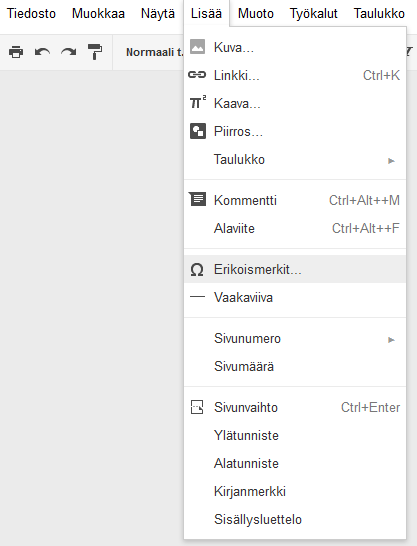Click the Kommentti comment icon

197,199
